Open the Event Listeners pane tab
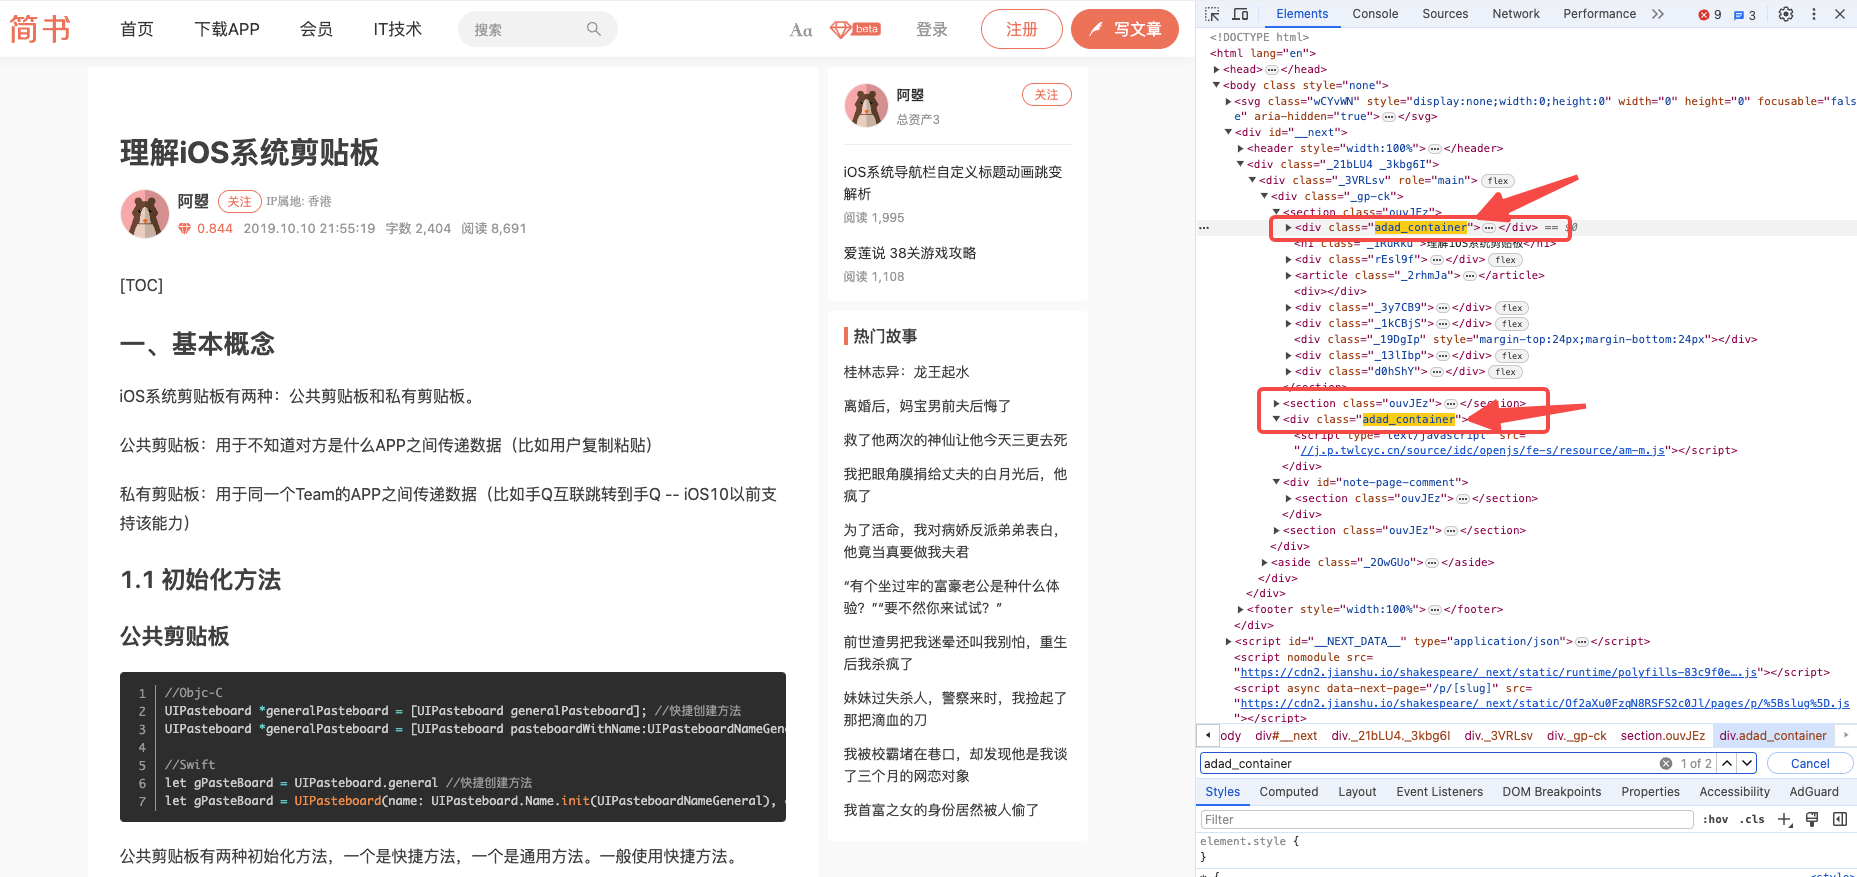1857x877 pixels. pyautogui.click(x=1440, y=792)
